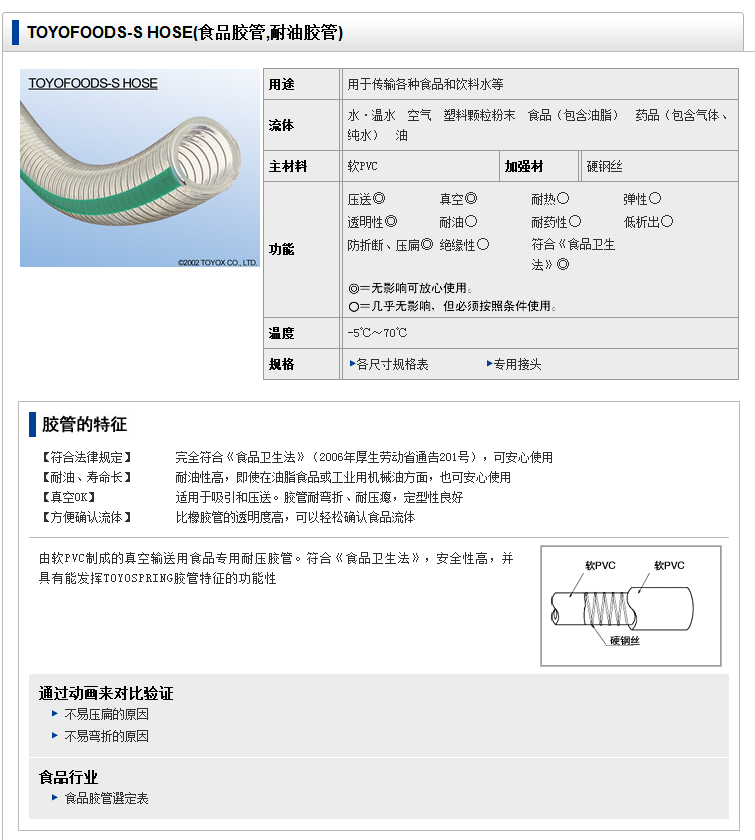Click the 真空◎ function entry

tap(459, 199)
